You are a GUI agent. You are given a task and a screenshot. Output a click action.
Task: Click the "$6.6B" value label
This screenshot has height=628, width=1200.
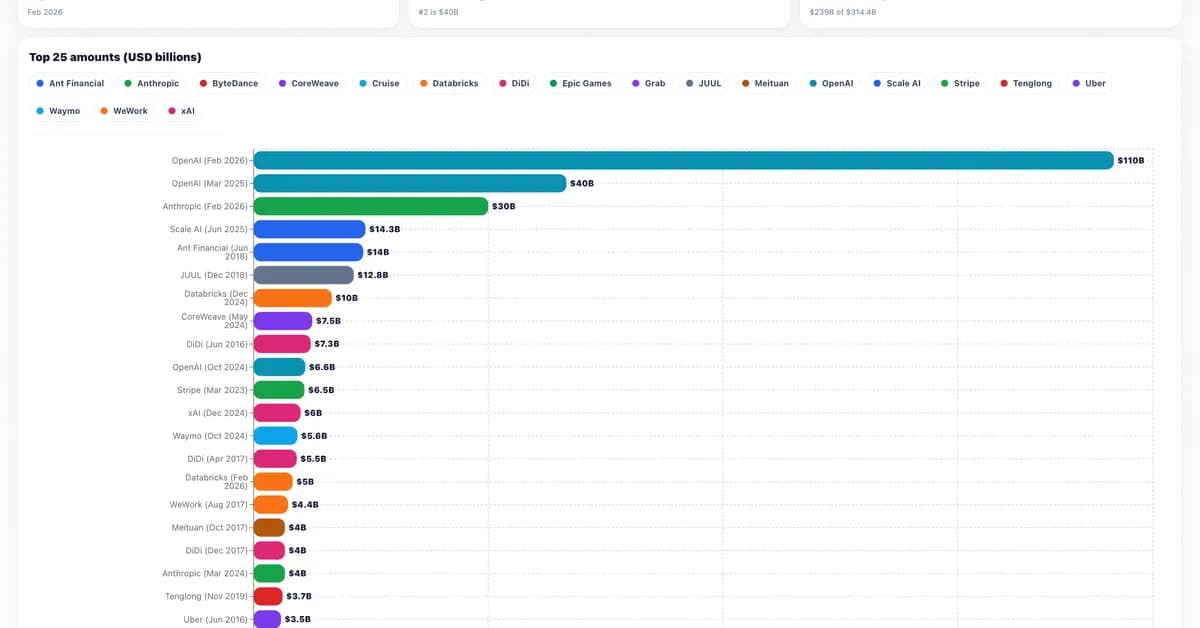point(322,367)
